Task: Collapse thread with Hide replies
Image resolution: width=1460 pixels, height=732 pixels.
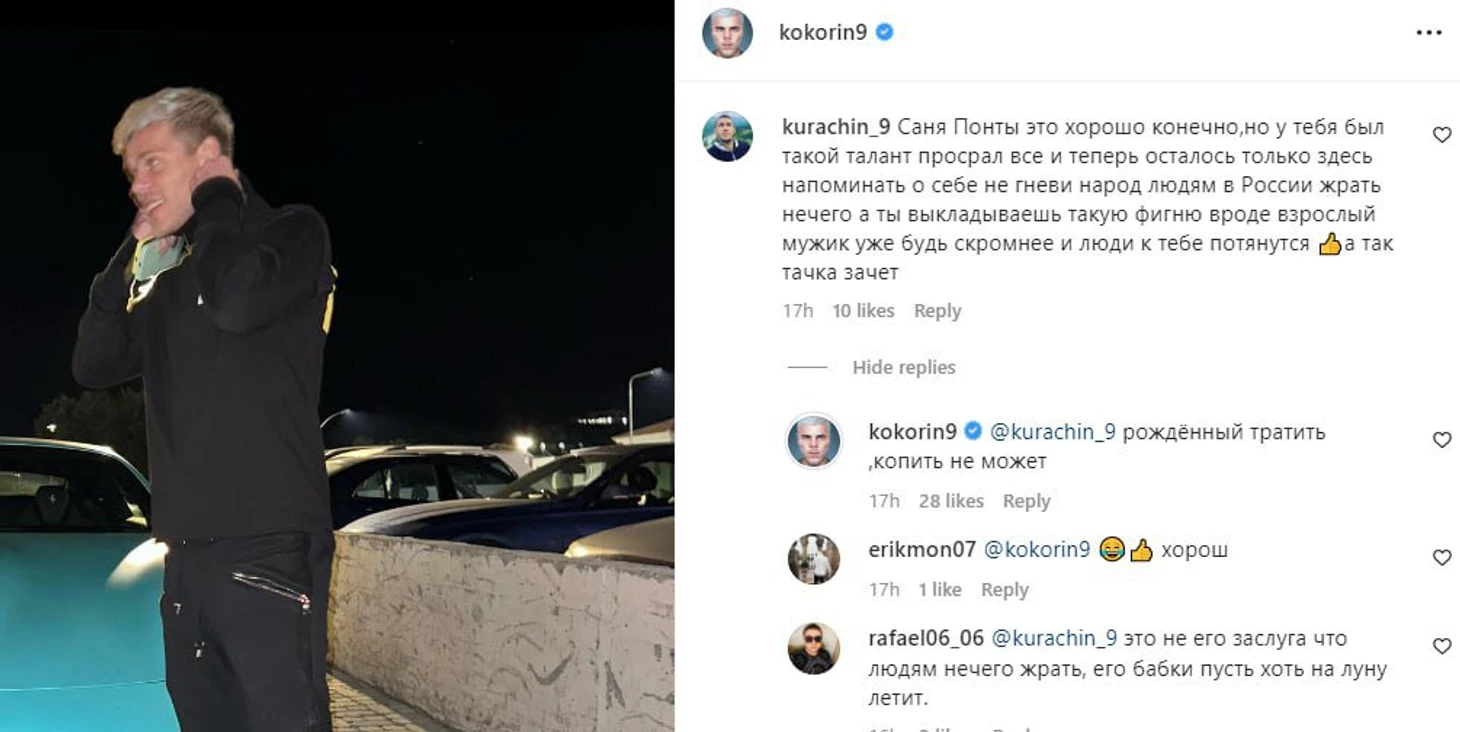Action: pyautogui.click(x=903, y=368)
